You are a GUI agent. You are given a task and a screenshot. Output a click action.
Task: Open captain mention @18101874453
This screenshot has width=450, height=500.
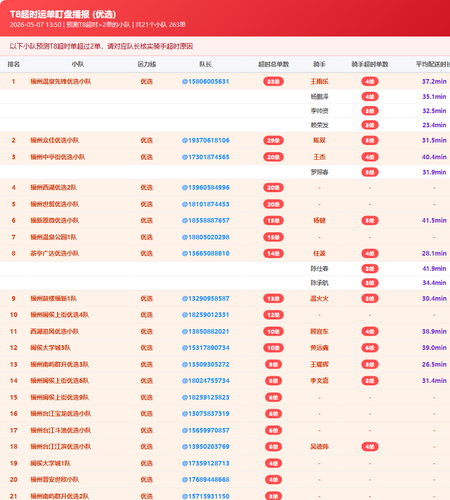pyautogui.click(x=206, y=204)
